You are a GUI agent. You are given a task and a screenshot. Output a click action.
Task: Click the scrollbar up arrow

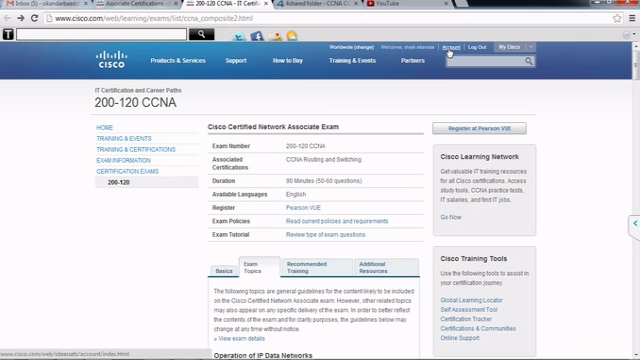(x=636, y=47)
